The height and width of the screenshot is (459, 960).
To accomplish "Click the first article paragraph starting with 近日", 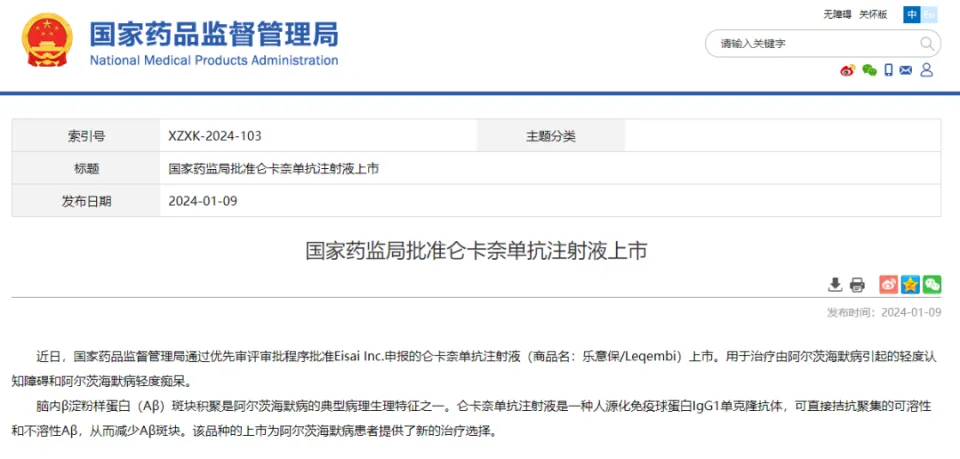I will pos(474,368).
